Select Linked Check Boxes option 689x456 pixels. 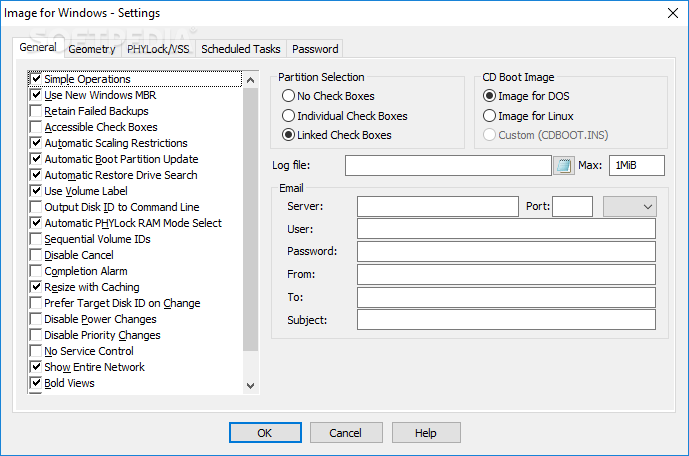288,135
